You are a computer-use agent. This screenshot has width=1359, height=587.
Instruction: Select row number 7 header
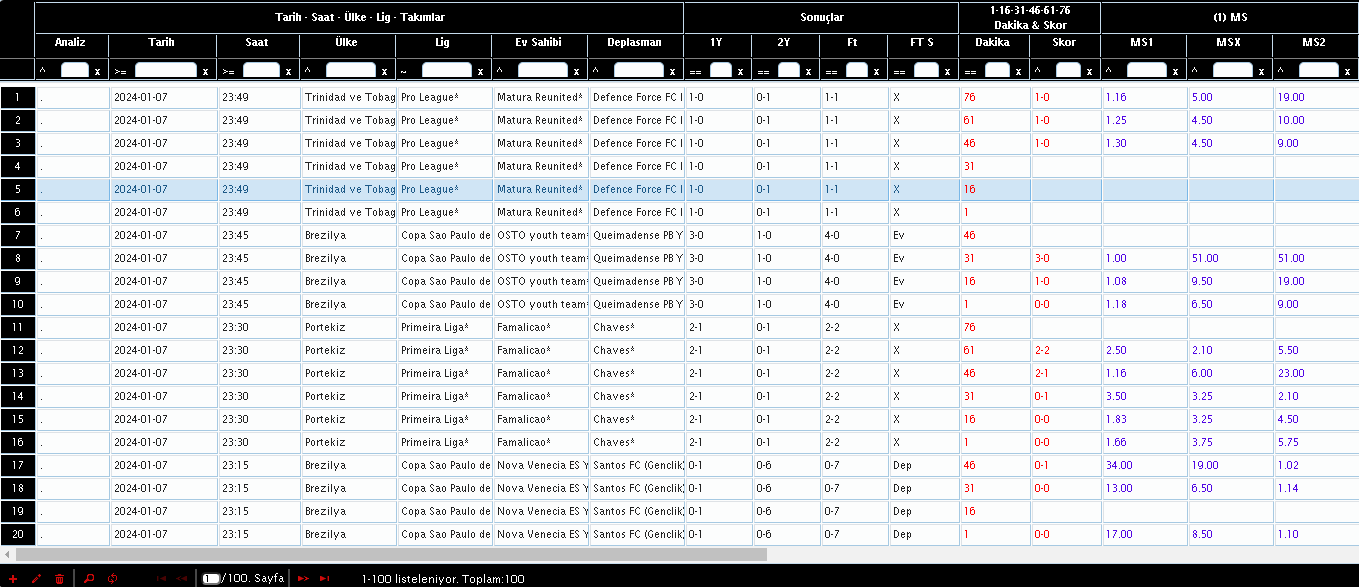tap(17, 235)
